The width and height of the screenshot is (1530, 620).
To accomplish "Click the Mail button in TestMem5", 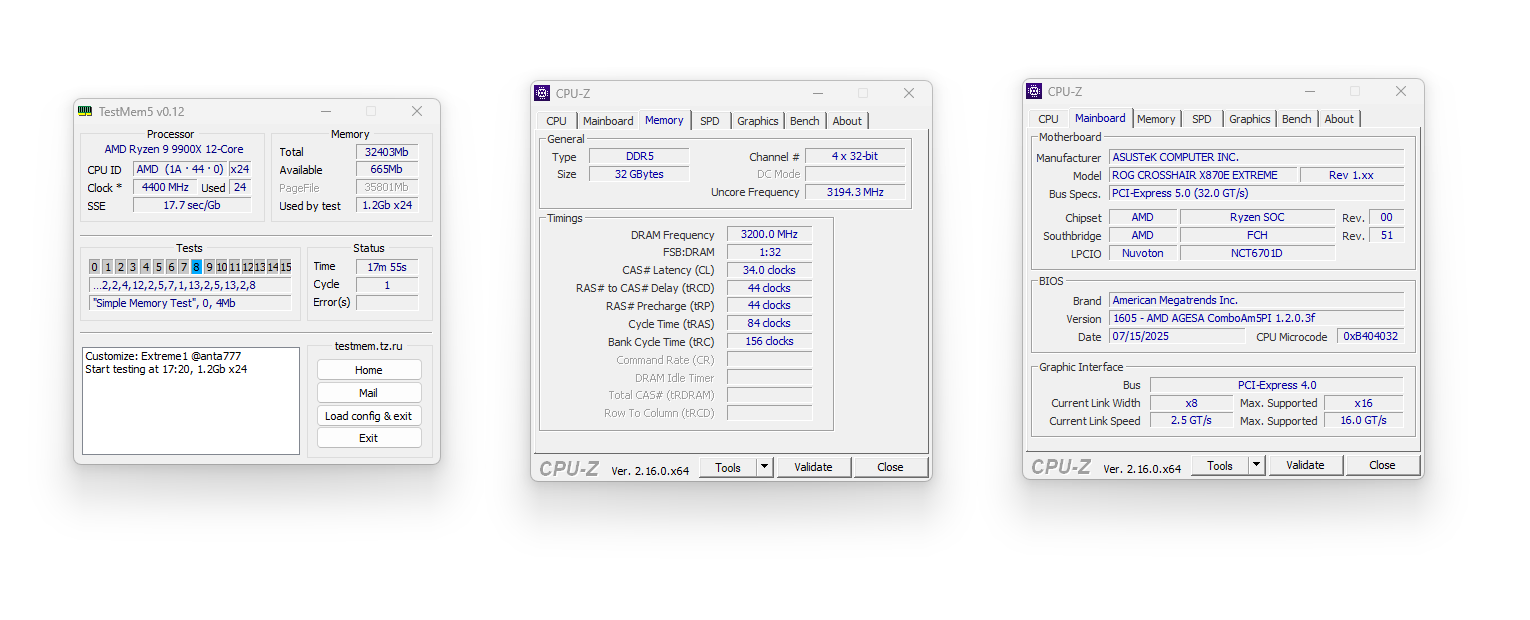I will click(369, 393).
